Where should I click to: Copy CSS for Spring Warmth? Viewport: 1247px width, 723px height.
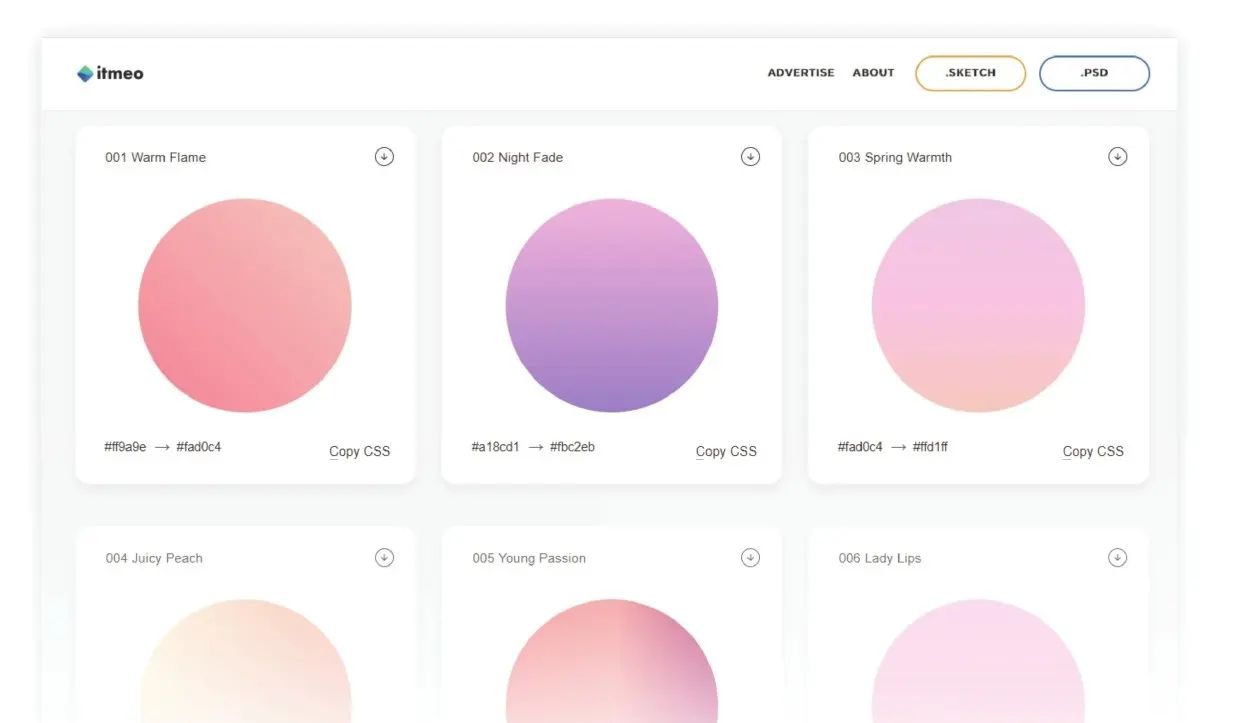click(1093, 451)
